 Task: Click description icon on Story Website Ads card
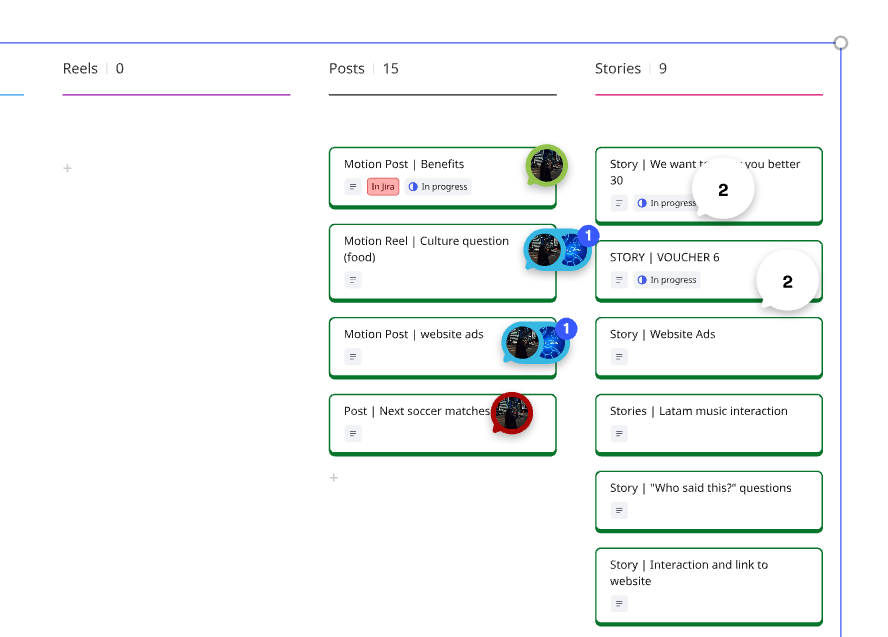tap(619, 357)
